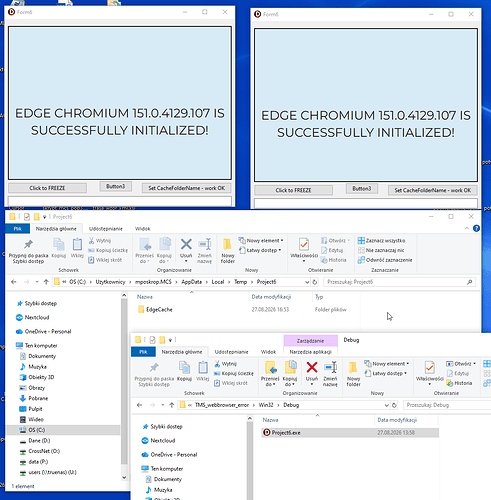Click Kopiuj do icon in Debug window ribbon
491x500 pixels.
coord(290,368)
